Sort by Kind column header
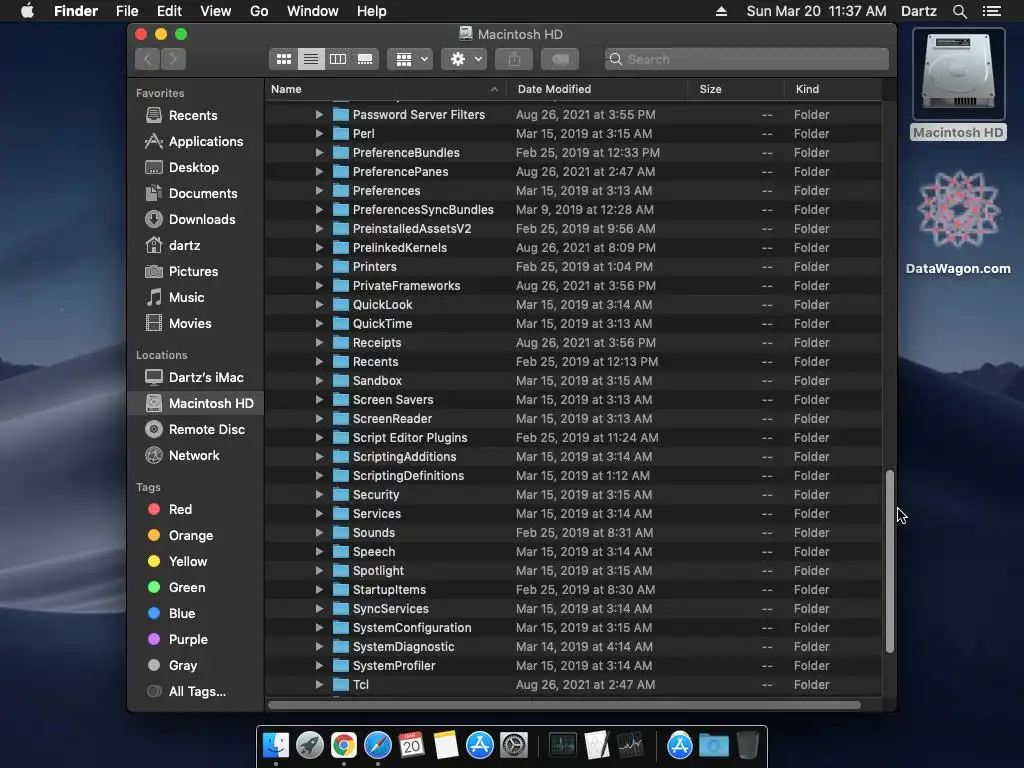The image size is (1024, 768). [x=833, y=89]
